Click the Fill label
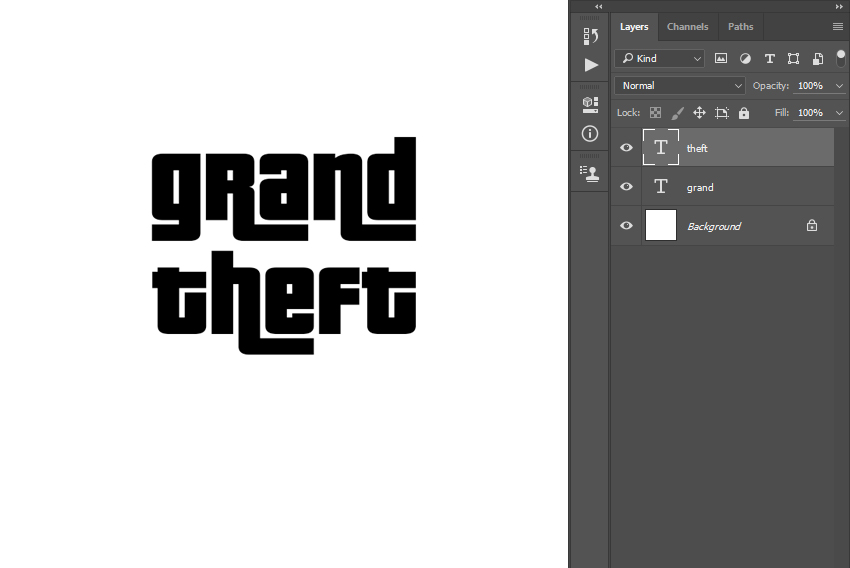Screen dimensions: 850x568 point(782,113)
